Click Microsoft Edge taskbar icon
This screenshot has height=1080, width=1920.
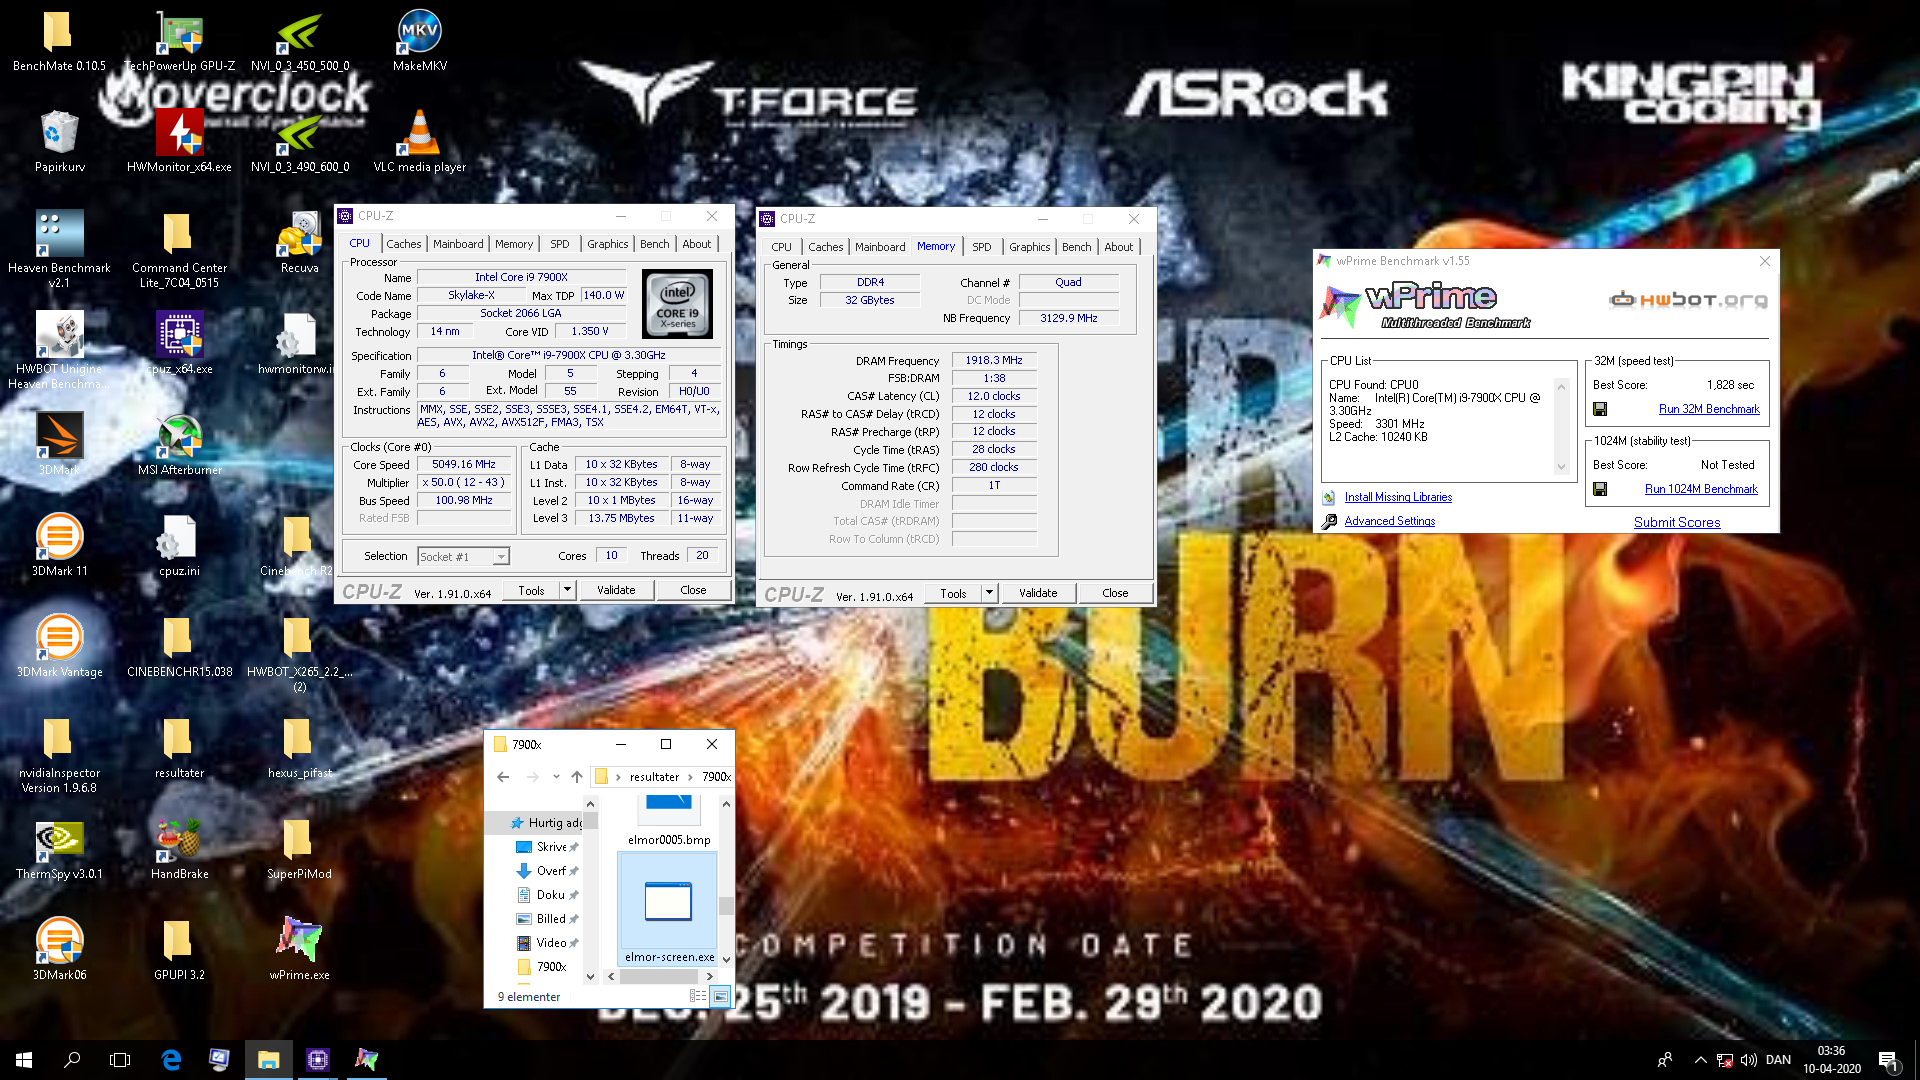point(171,1060)
